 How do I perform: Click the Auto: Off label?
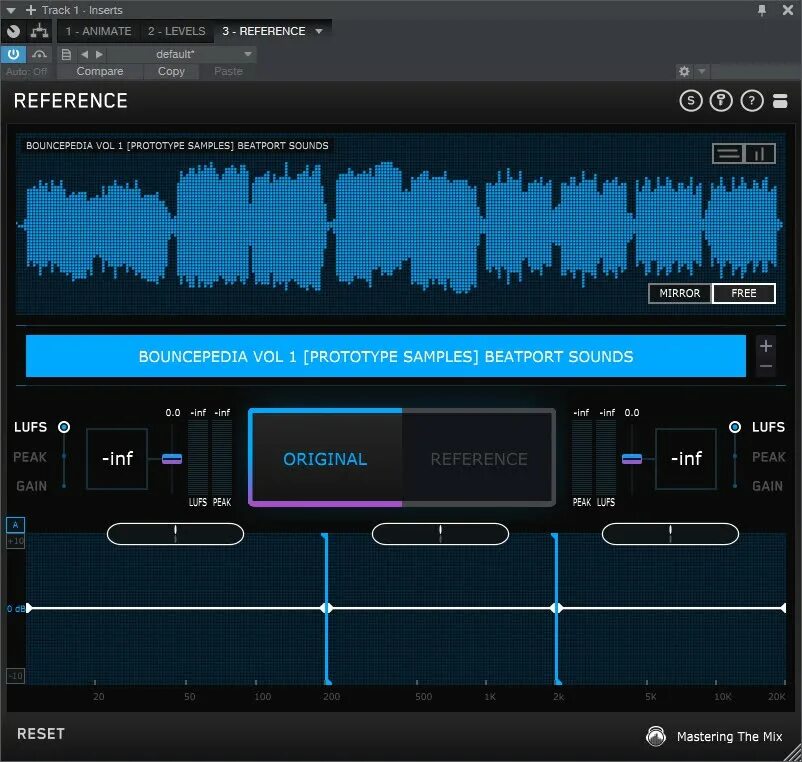click(27, 72)
